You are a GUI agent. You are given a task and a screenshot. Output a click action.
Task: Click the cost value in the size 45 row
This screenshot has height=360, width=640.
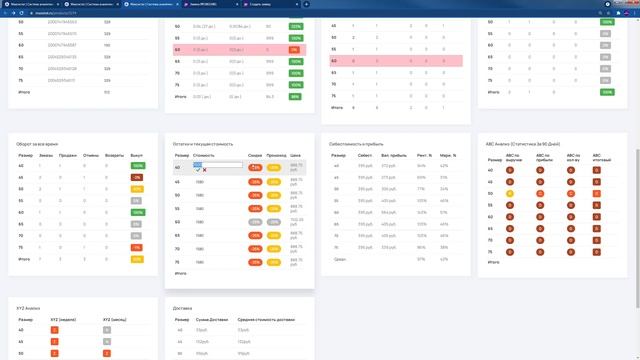click(x=200, y=182)
